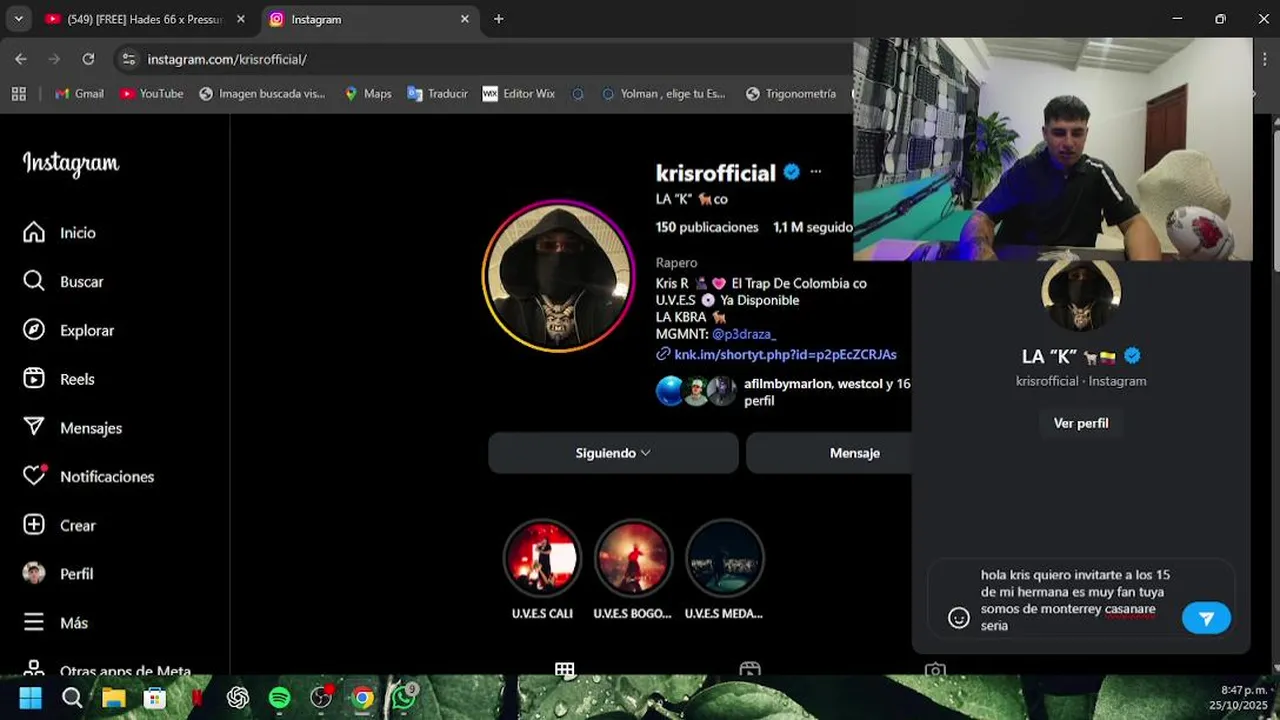Expand the Siguiendo dropdown button
Image resolution: width=1280 pixels, height=720 pixels.
(x=613, y=453)
